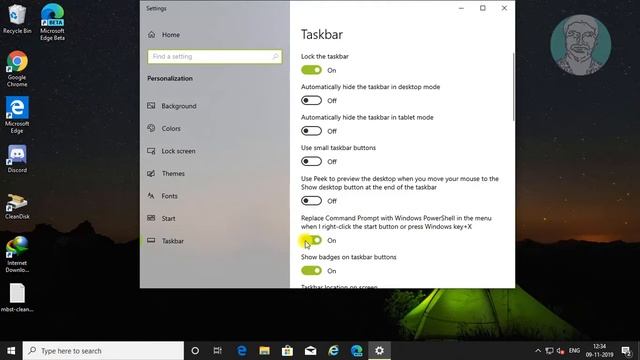Click the ENG language indicator

pos(574,351)
